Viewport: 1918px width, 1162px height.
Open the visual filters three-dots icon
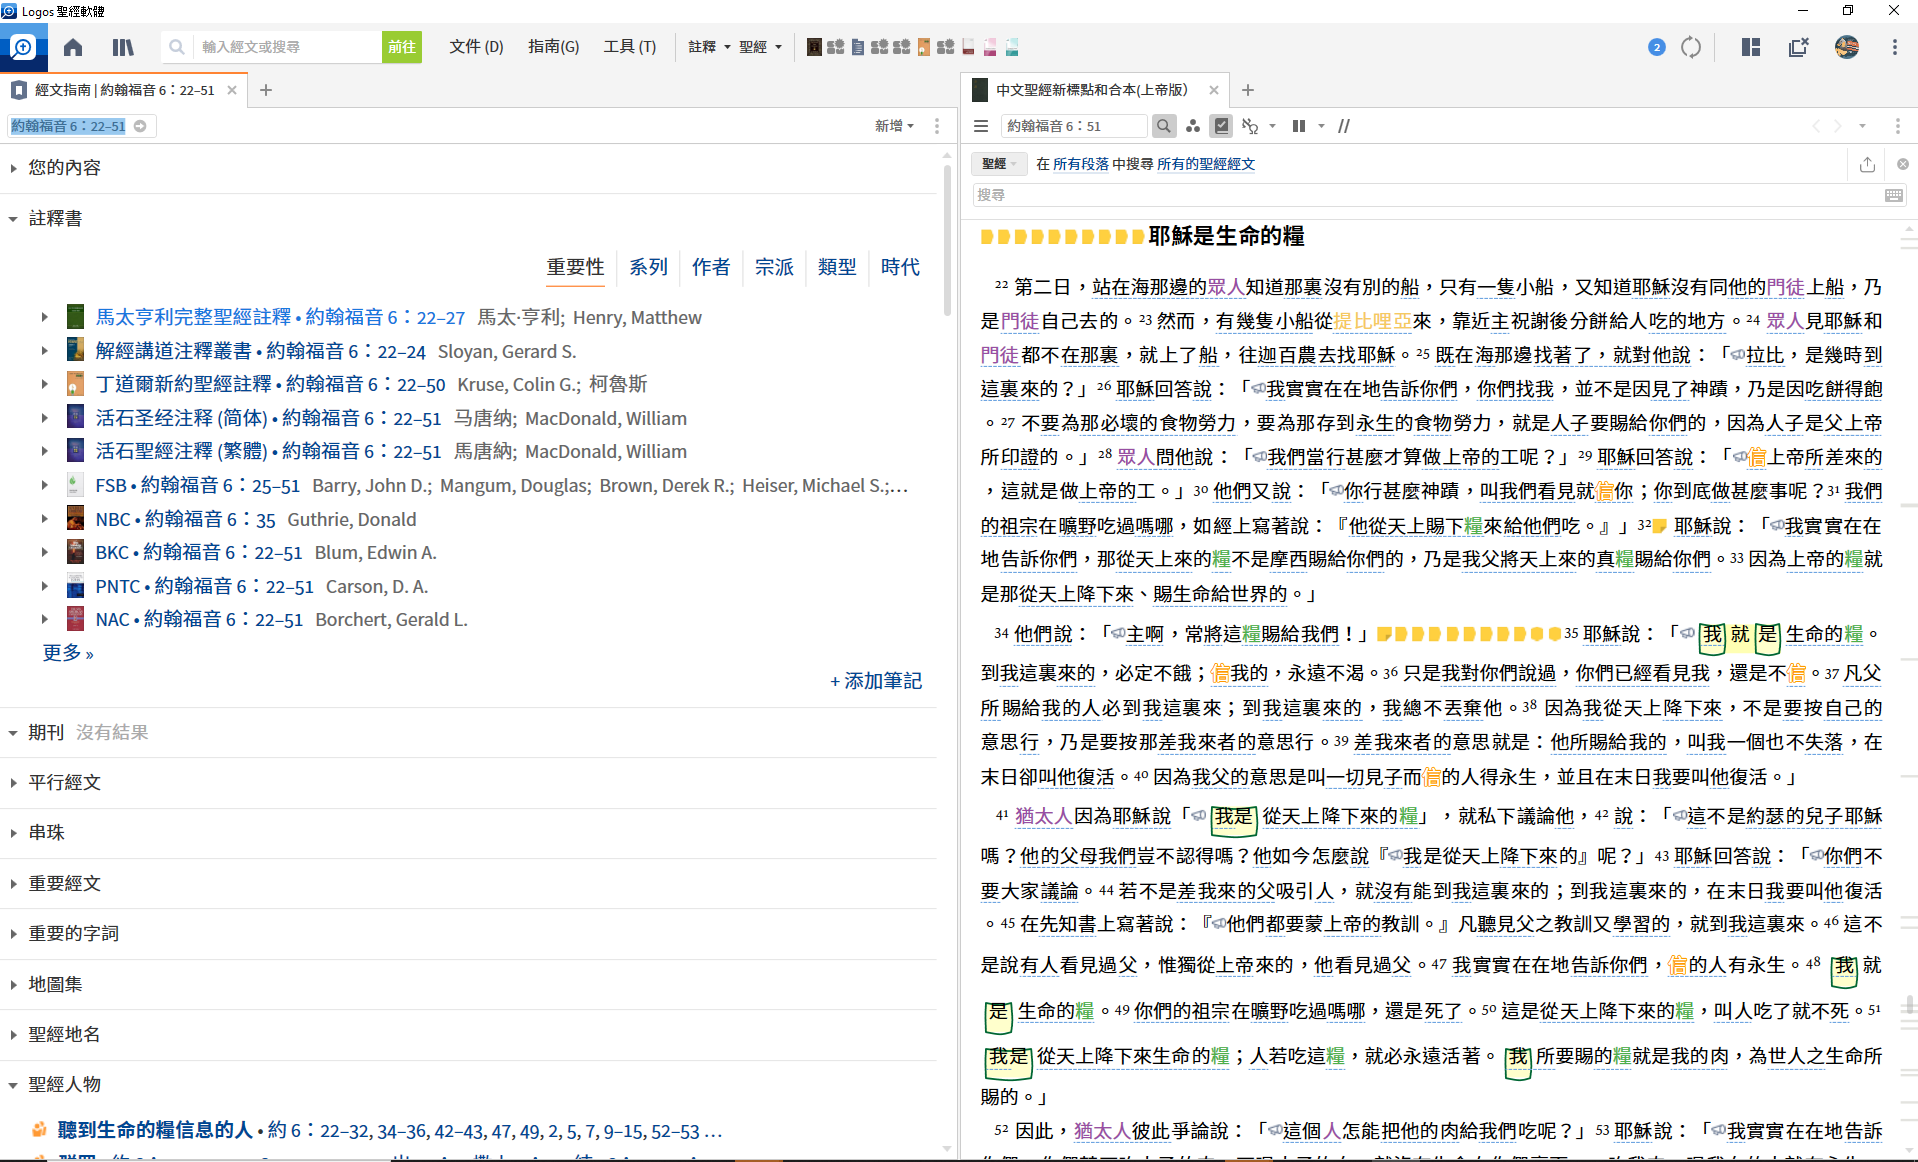(1192, 126)
